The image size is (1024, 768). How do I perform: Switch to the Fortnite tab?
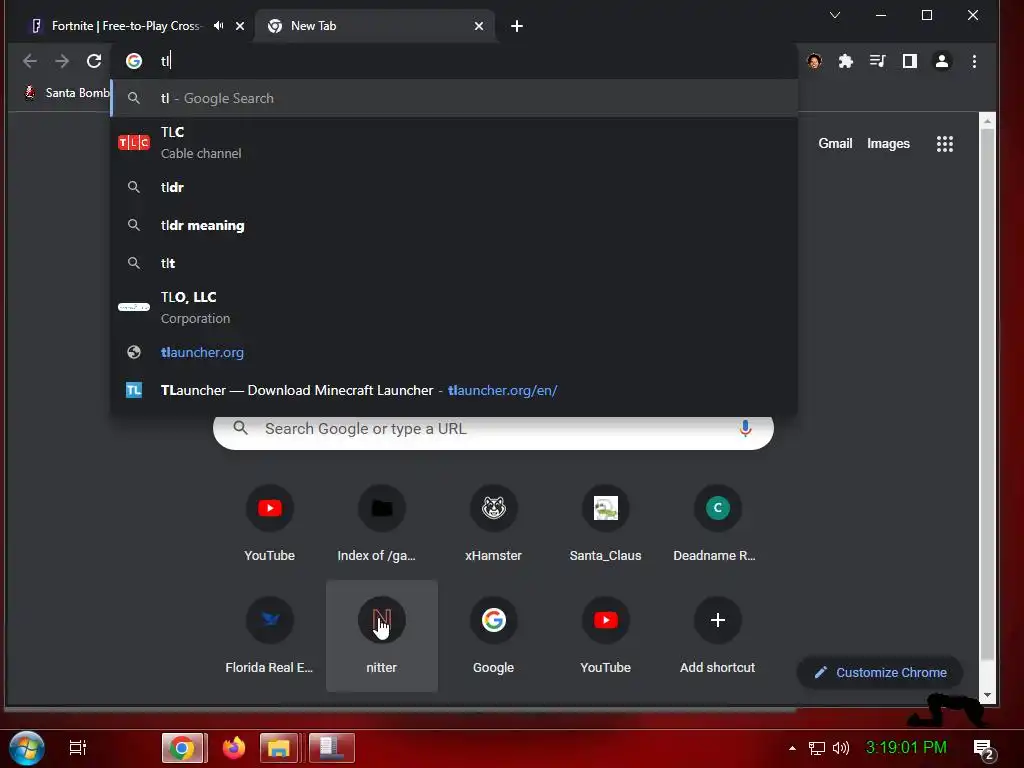click(x=125, y=26)
